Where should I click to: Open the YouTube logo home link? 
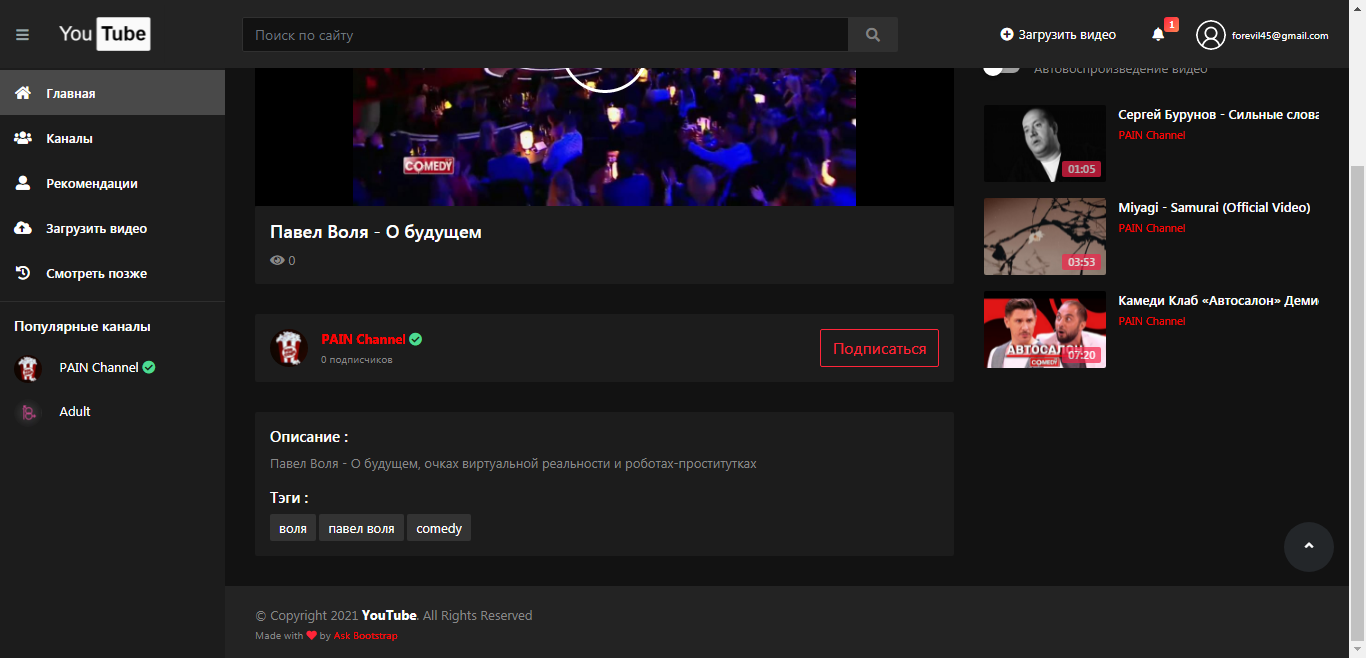coord(104,34)
